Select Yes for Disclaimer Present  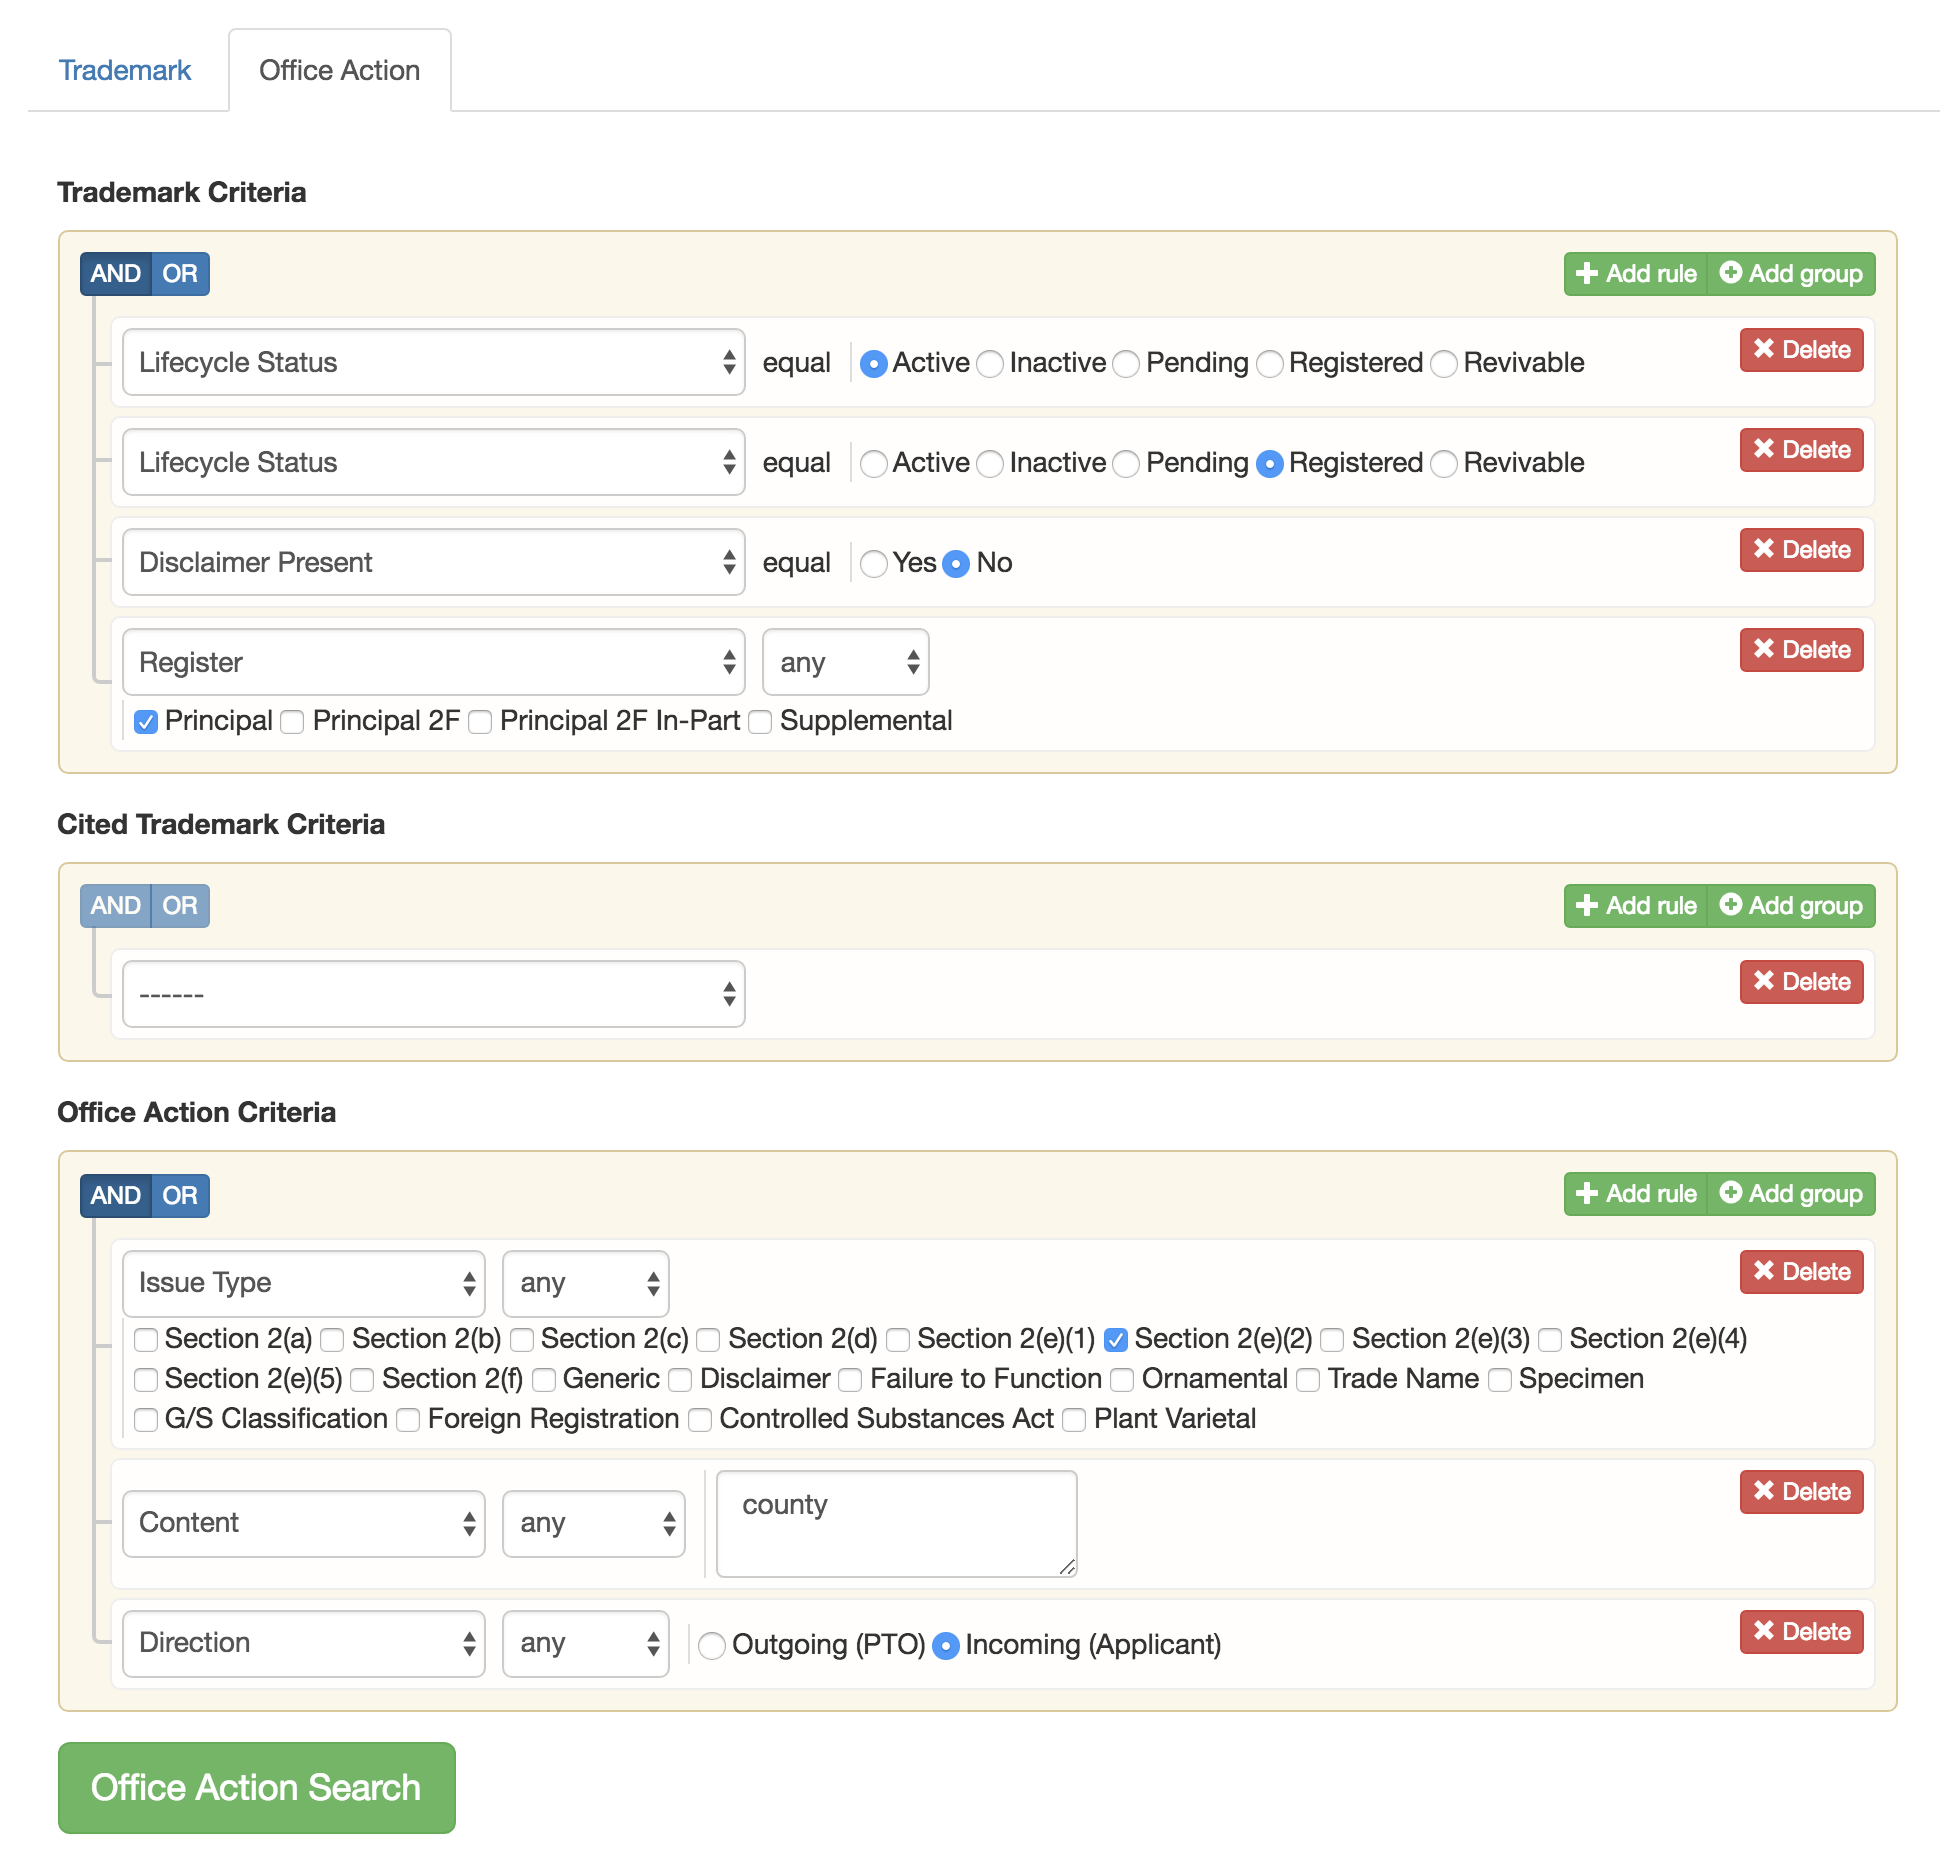coord(873,564)
